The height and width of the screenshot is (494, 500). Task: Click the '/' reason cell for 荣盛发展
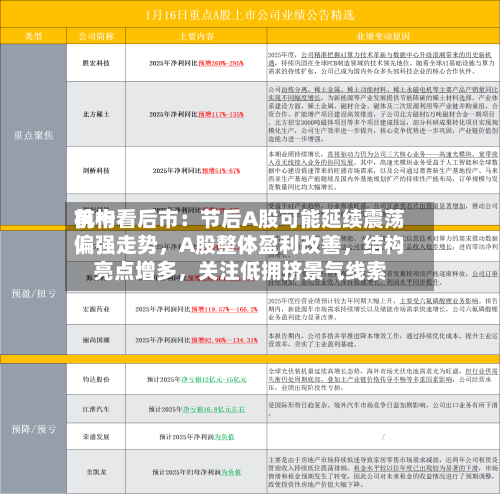[383, 437]
